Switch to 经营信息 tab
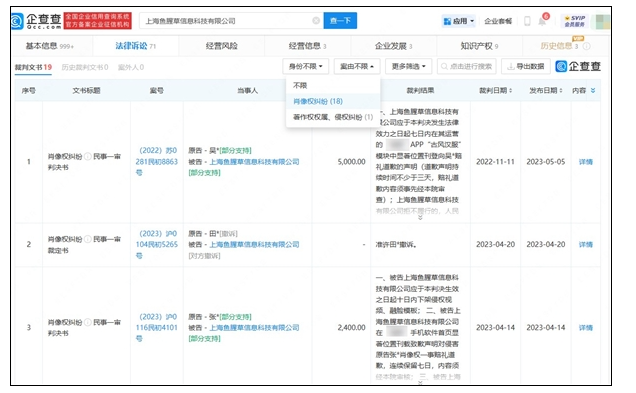 [307, 46]
